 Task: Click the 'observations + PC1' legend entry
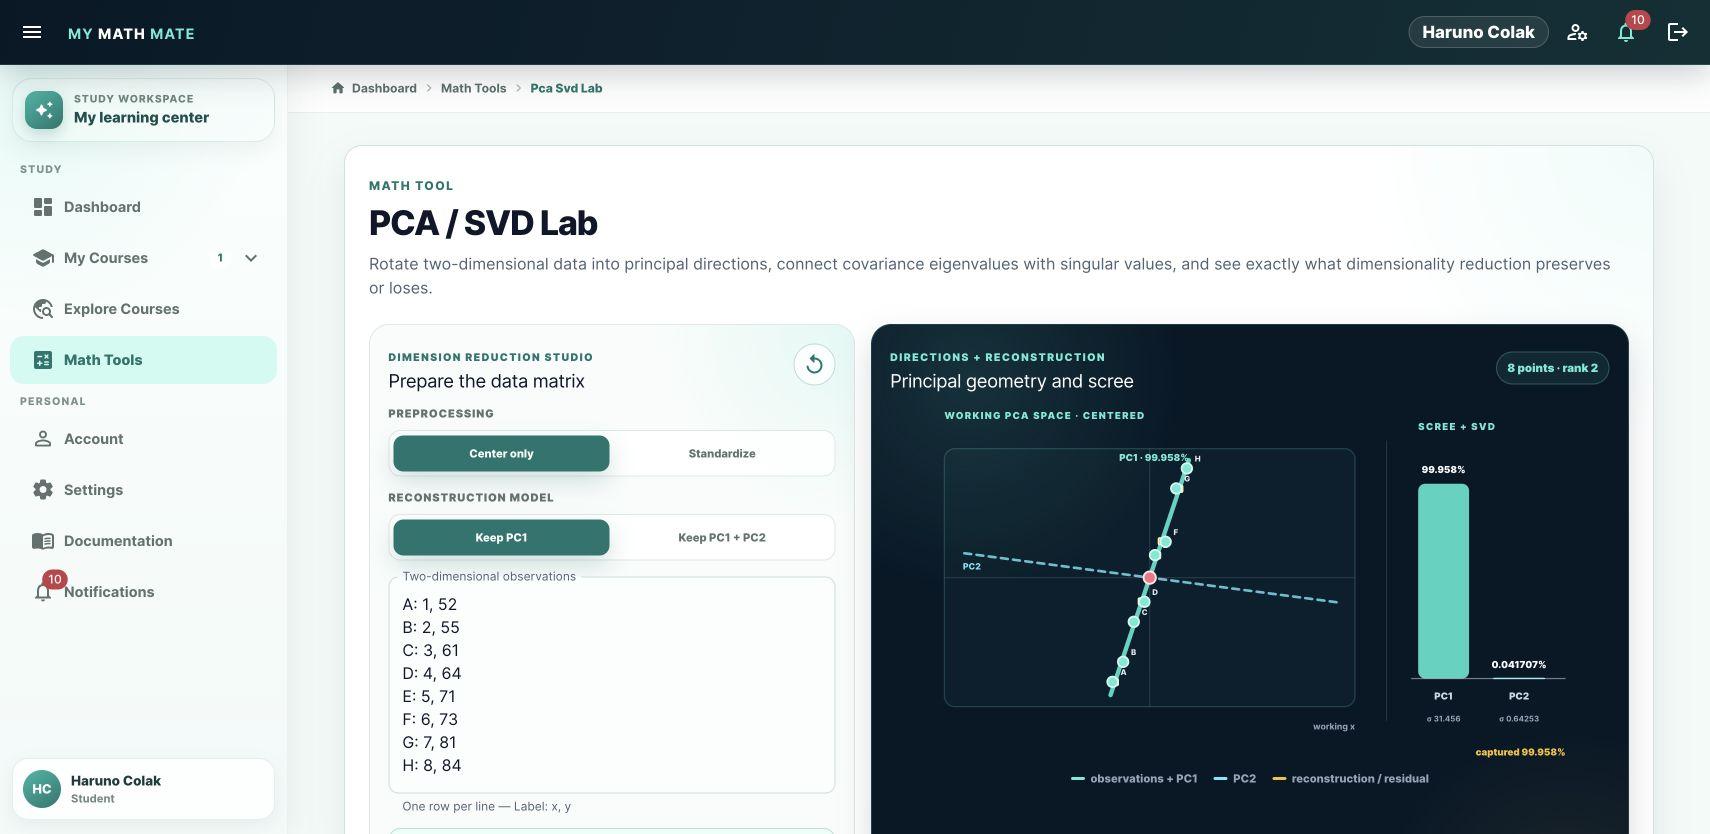pyautogui.click(x=1134, y=778)
